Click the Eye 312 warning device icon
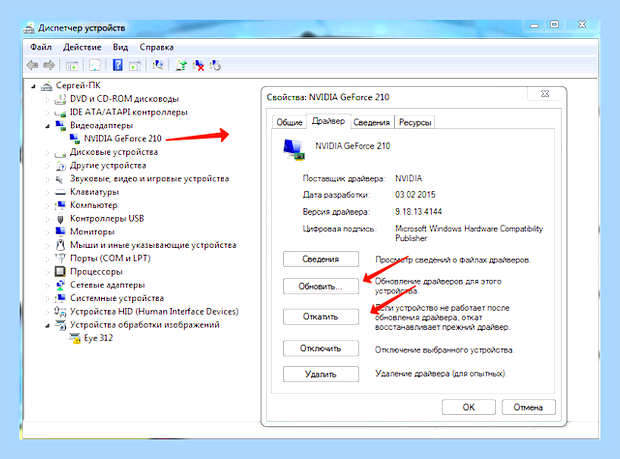 click(74, 338)
